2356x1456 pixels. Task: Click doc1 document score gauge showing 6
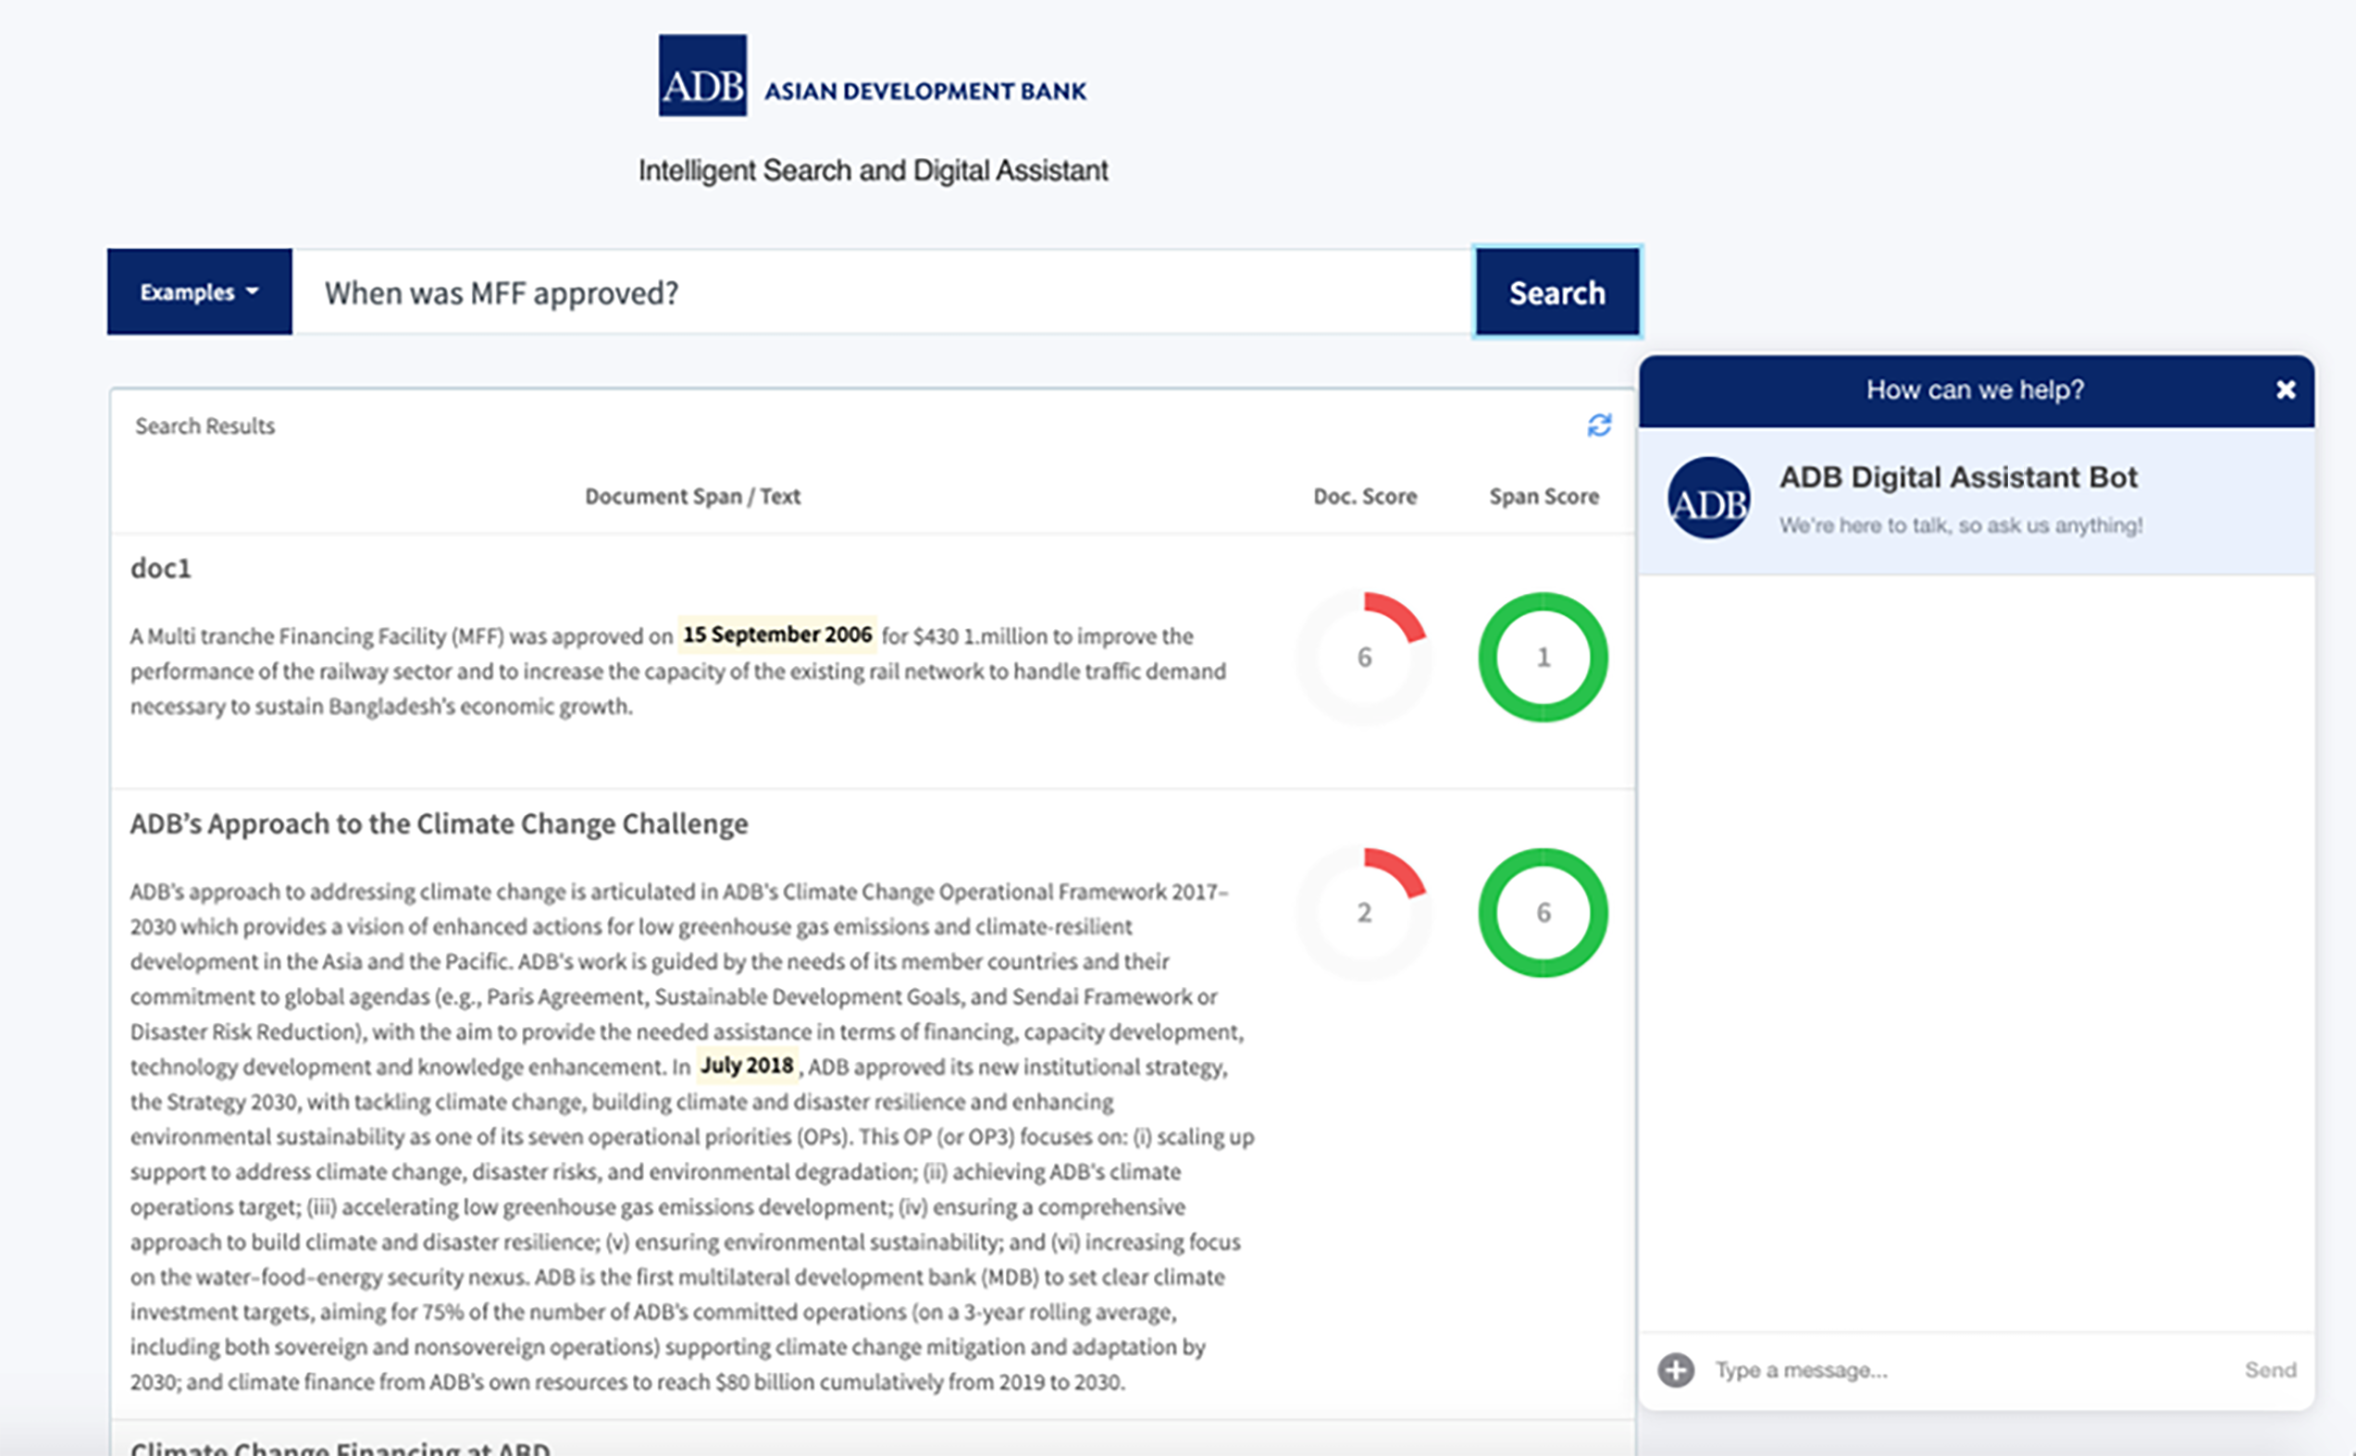1364,657
